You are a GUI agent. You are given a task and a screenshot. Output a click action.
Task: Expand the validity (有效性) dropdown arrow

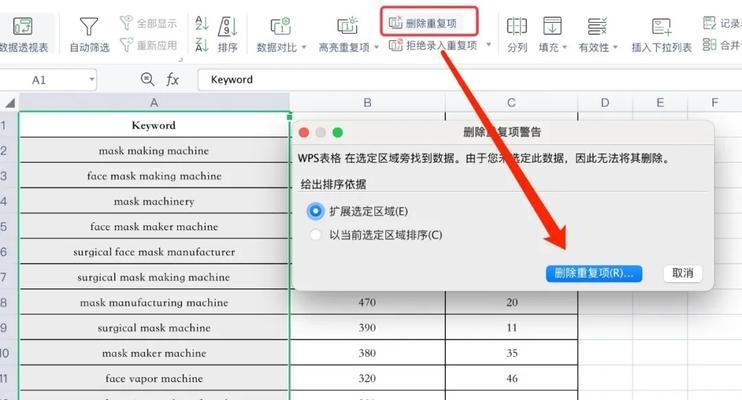[615, 47]
